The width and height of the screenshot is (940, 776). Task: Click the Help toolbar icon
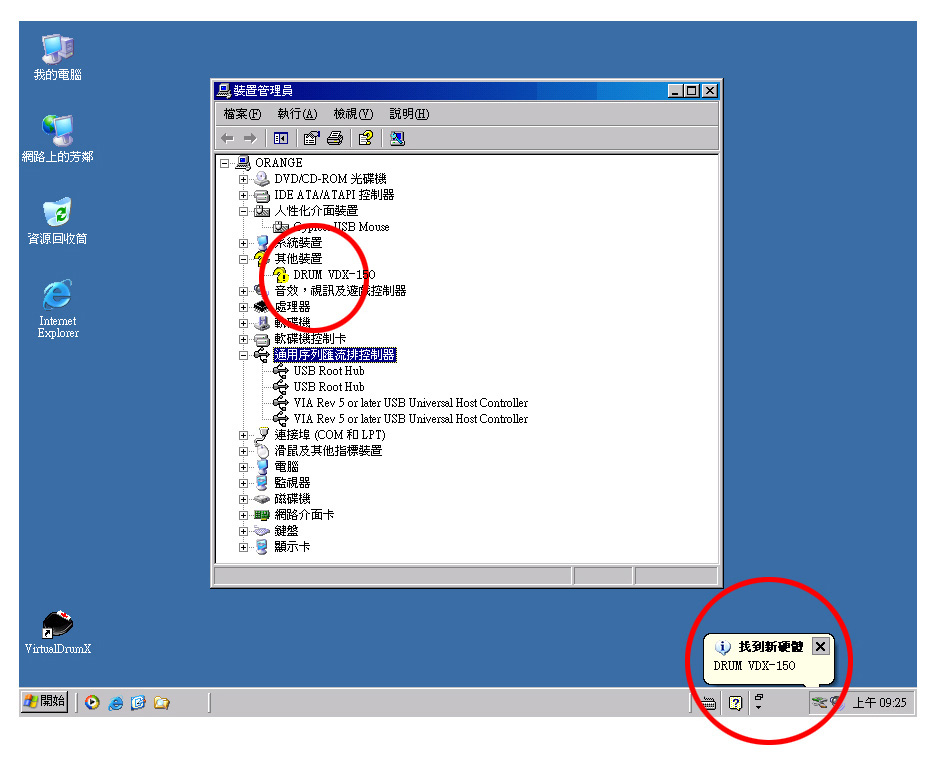click(x=366, y=139)
